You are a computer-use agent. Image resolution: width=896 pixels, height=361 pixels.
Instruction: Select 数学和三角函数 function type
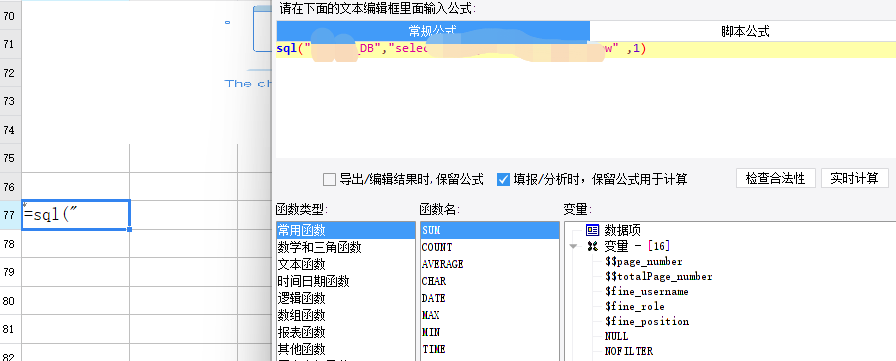tap(346, 247)
